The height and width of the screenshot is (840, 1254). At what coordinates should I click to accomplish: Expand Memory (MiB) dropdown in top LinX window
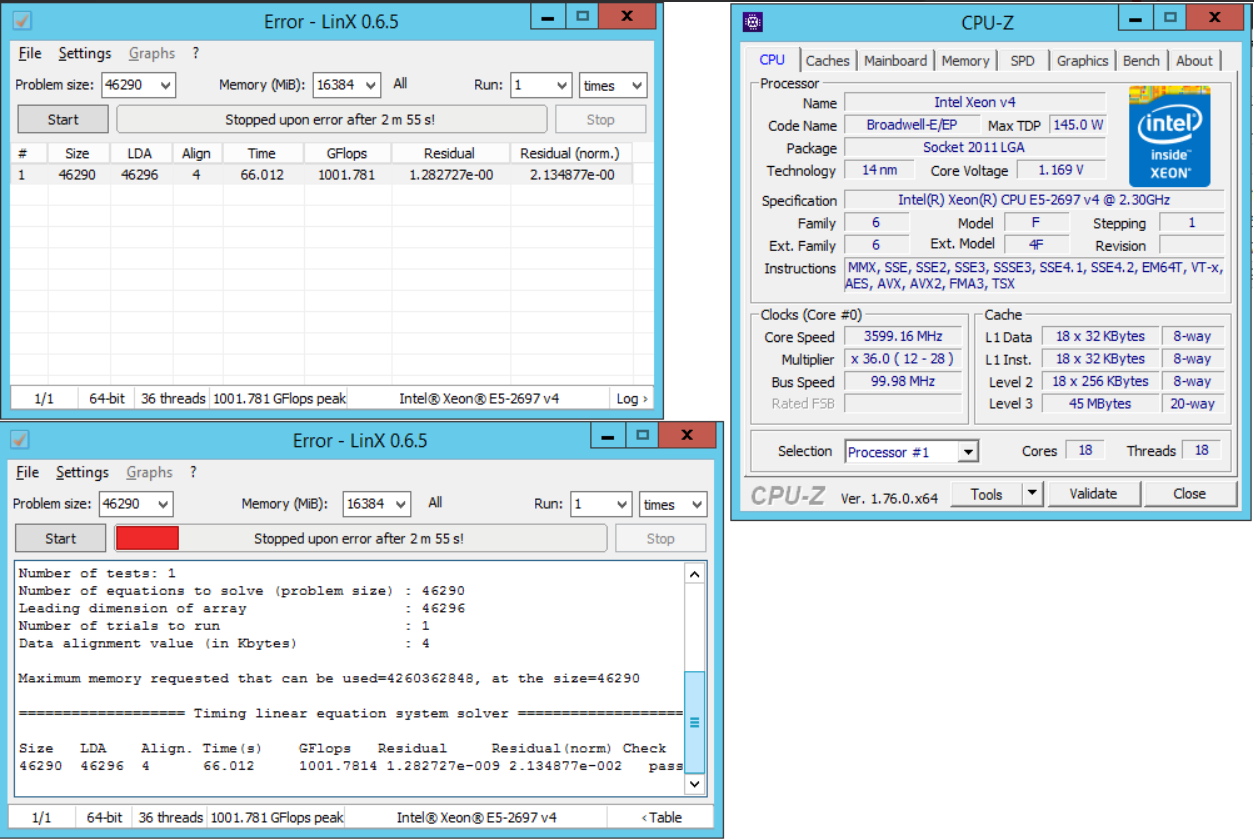pos(371,85)
